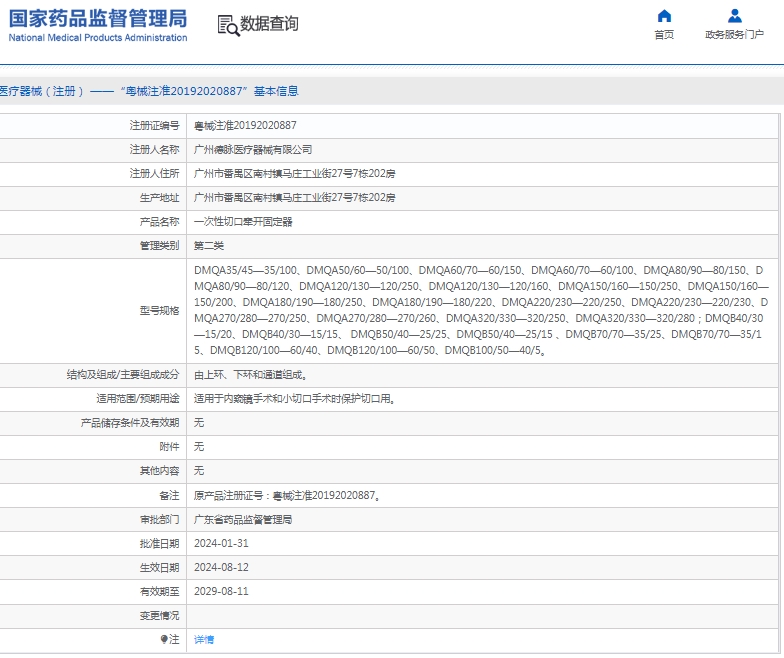Screen dimensions: 784x658
Task: Click the 产品名称 row label
Action: (160, 222)
